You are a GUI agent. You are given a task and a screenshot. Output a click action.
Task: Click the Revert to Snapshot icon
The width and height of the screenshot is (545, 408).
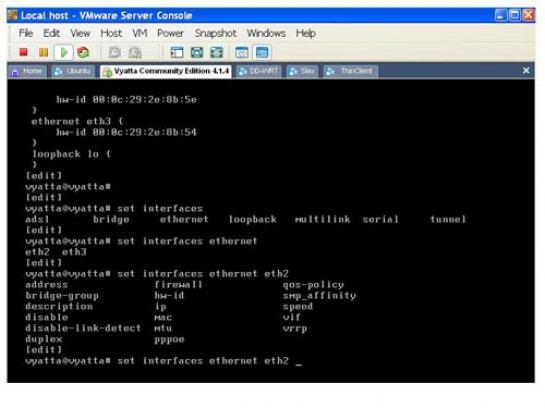point(135,52)
